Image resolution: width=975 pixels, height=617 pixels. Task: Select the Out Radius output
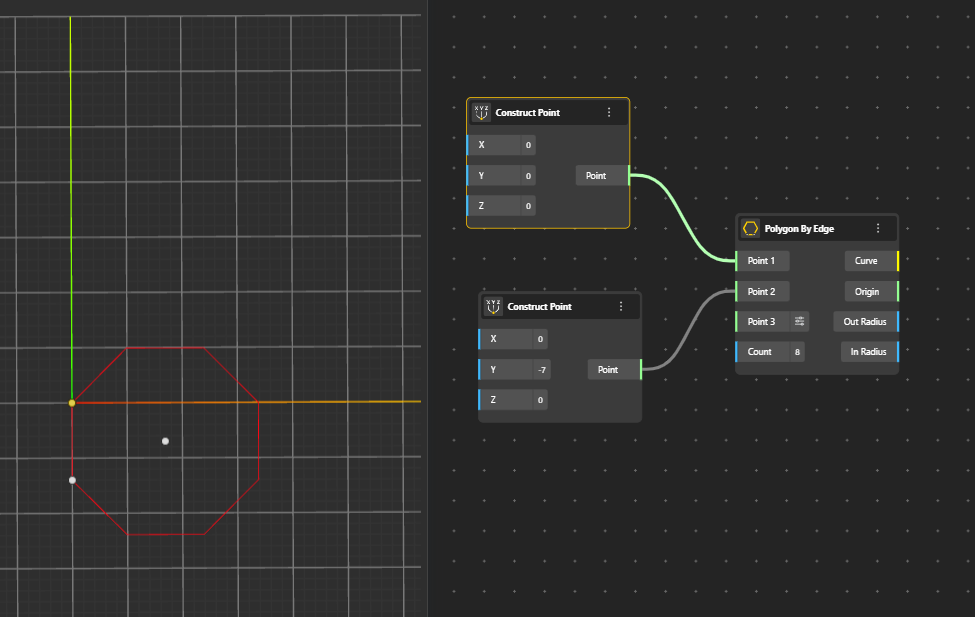click(x=864, y=322)
